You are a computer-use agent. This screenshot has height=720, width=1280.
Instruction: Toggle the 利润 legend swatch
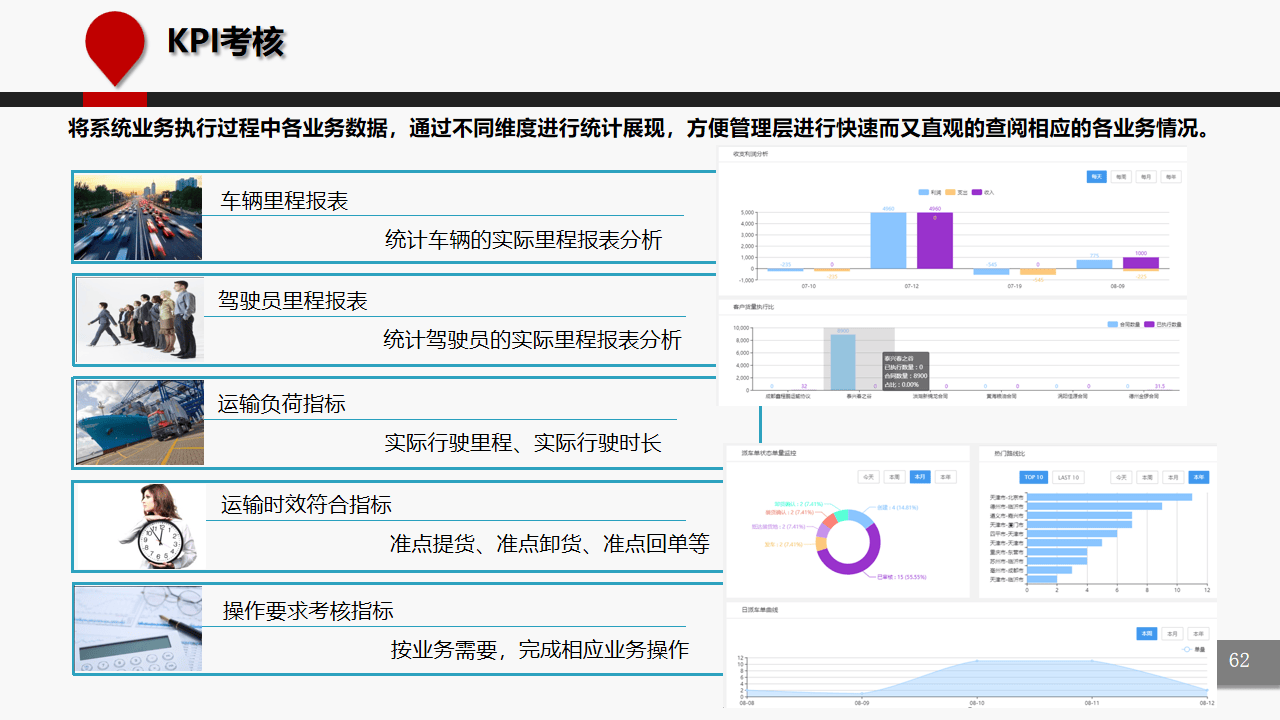click(923, 192)
